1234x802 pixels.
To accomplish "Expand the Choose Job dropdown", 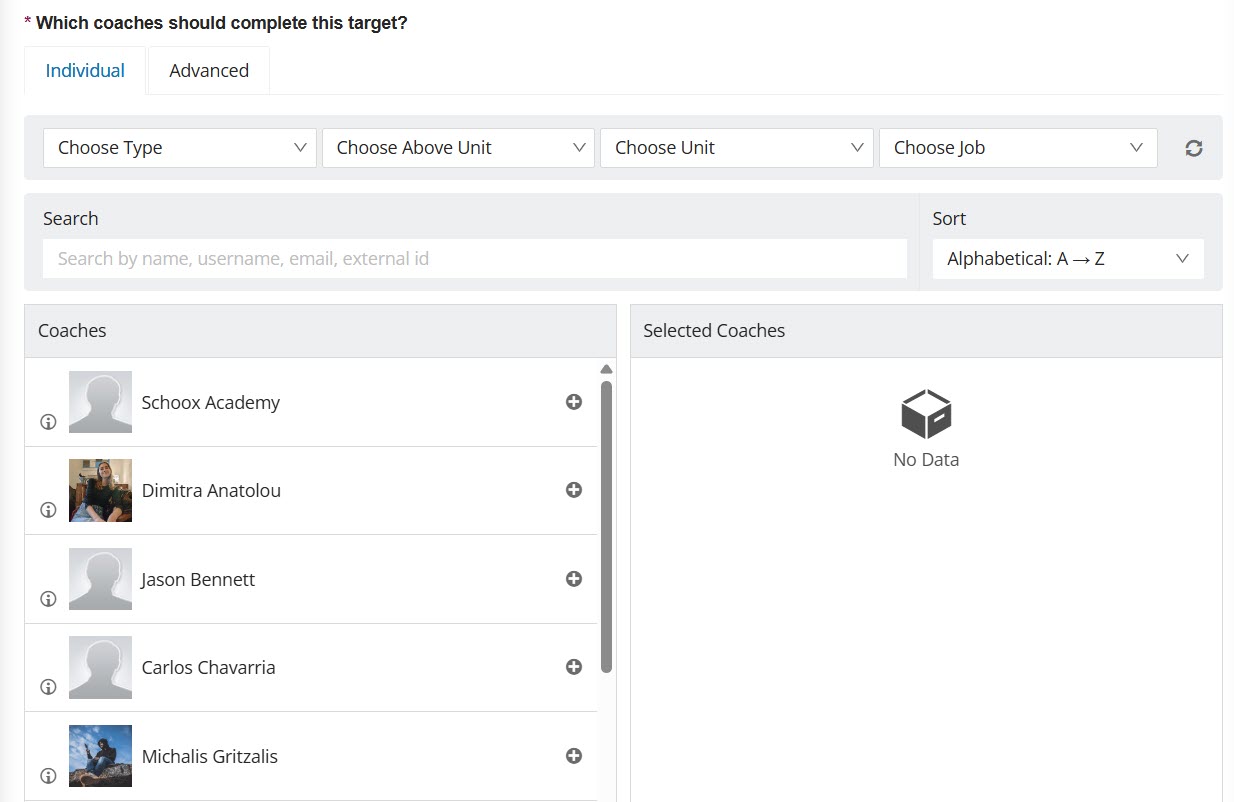I will tap(1017, 148).
